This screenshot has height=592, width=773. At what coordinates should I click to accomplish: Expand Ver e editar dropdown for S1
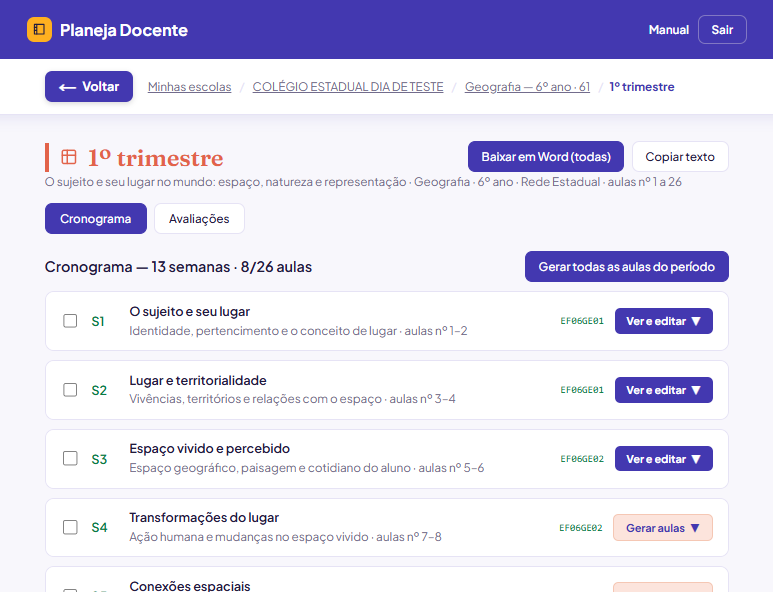point(664,321)
